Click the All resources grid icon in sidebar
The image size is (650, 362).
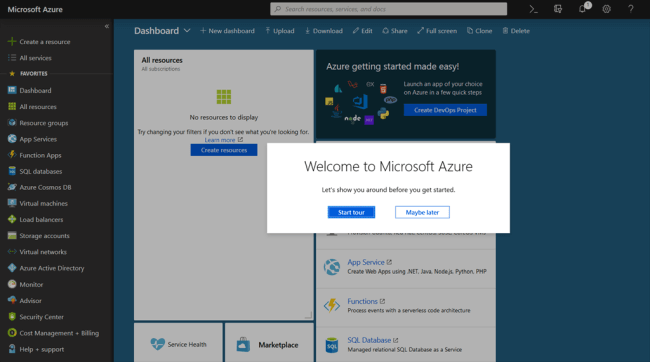(x=12, y=106)
